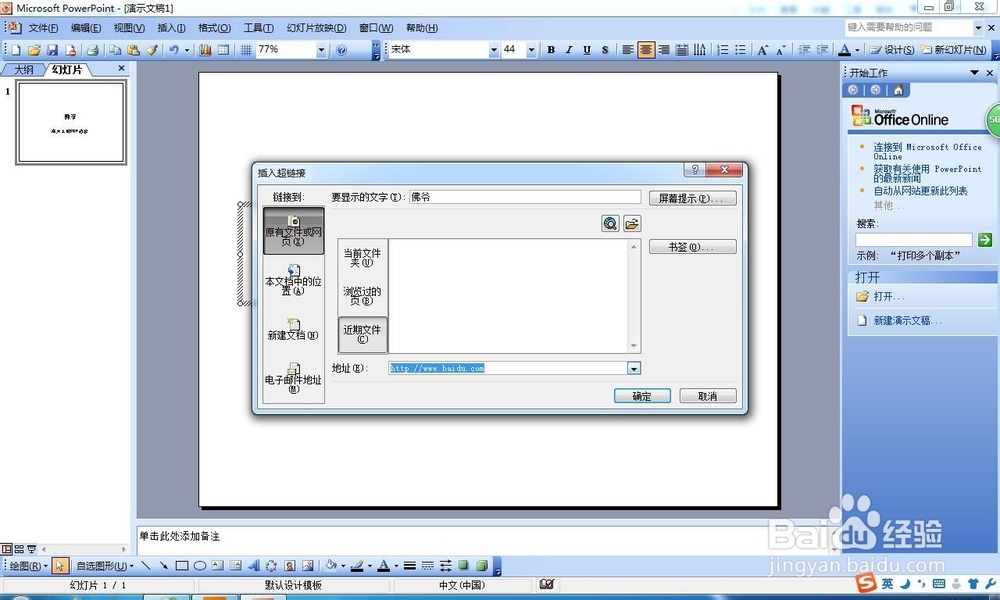Open the address field dropdown arrow
Image resolution: width=1000 pixels, height=600 pixels.
click(x=634, y=368)
